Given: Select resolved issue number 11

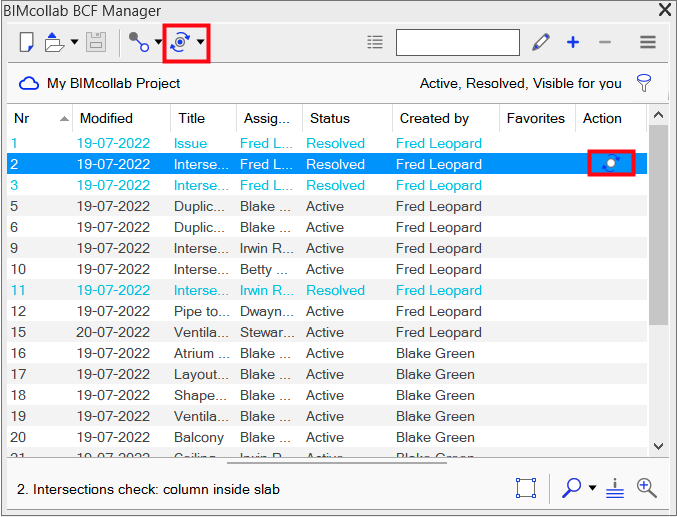Looking at the screenshot, I should (327, 290).
